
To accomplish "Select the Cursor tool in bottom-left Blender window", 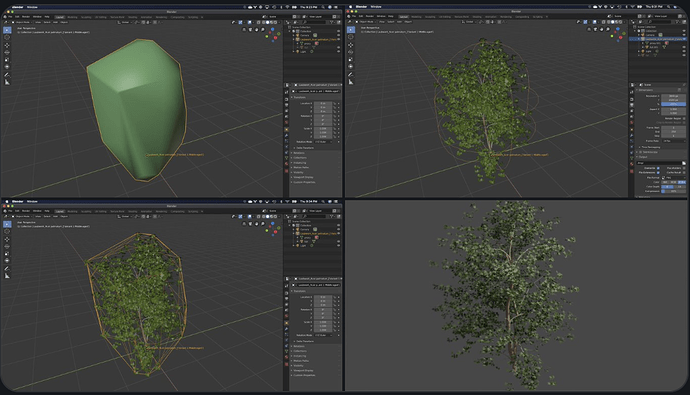I will 7,231.
